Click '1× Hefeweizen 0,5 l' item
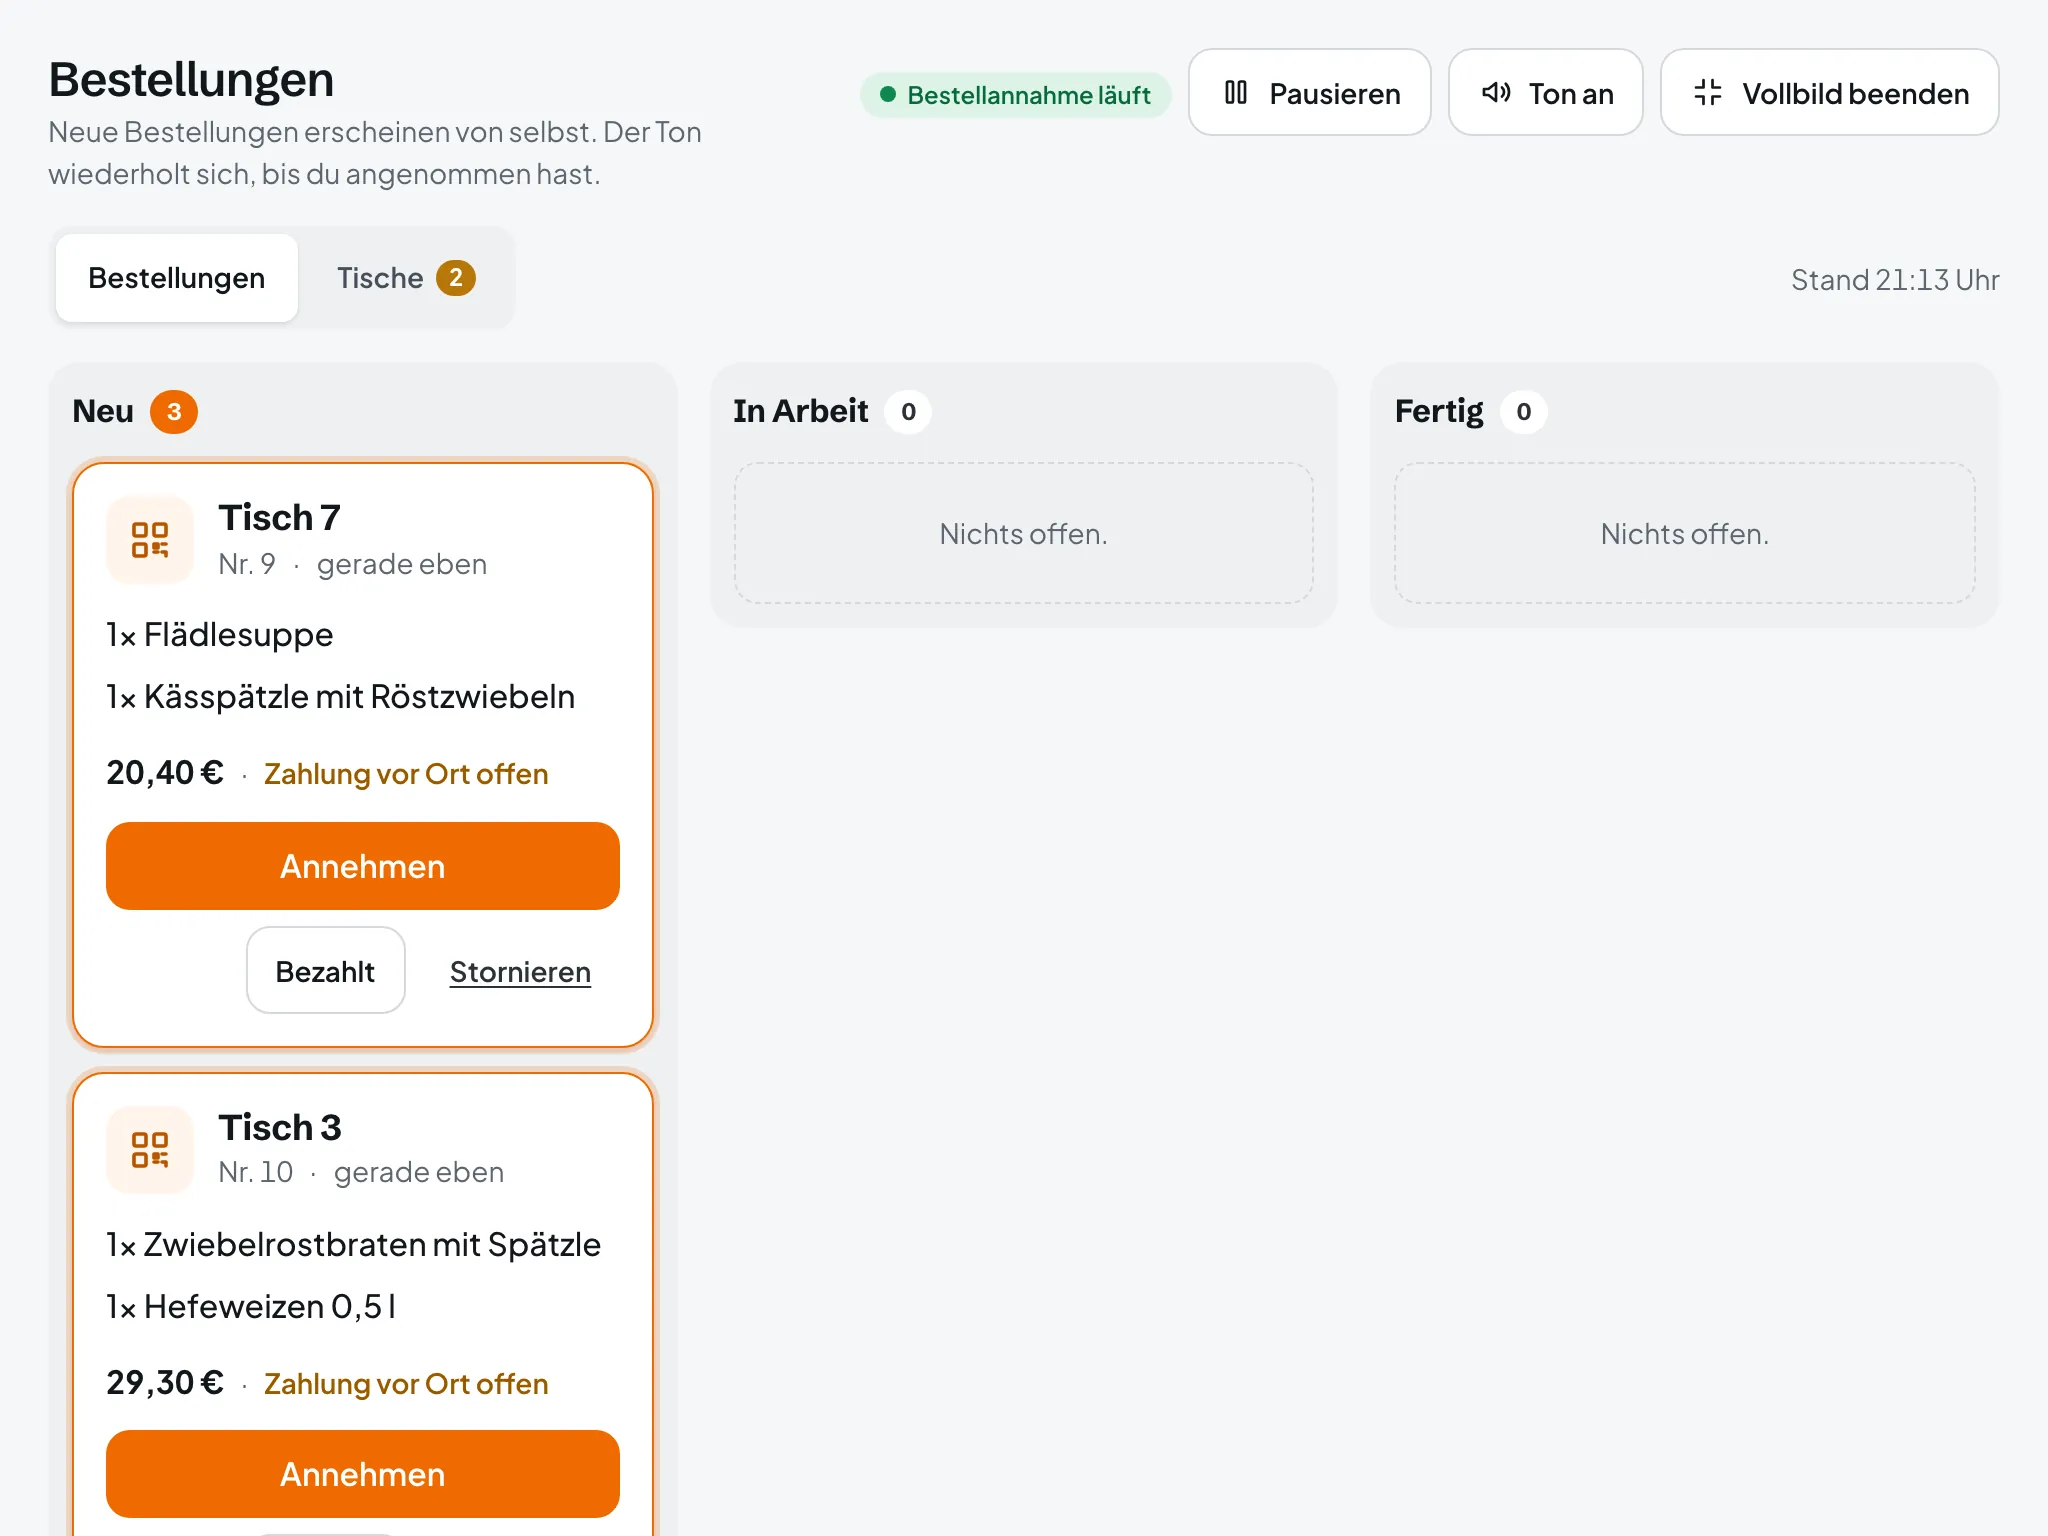Screen dimensions: 2048x1536 (252, 1307)
